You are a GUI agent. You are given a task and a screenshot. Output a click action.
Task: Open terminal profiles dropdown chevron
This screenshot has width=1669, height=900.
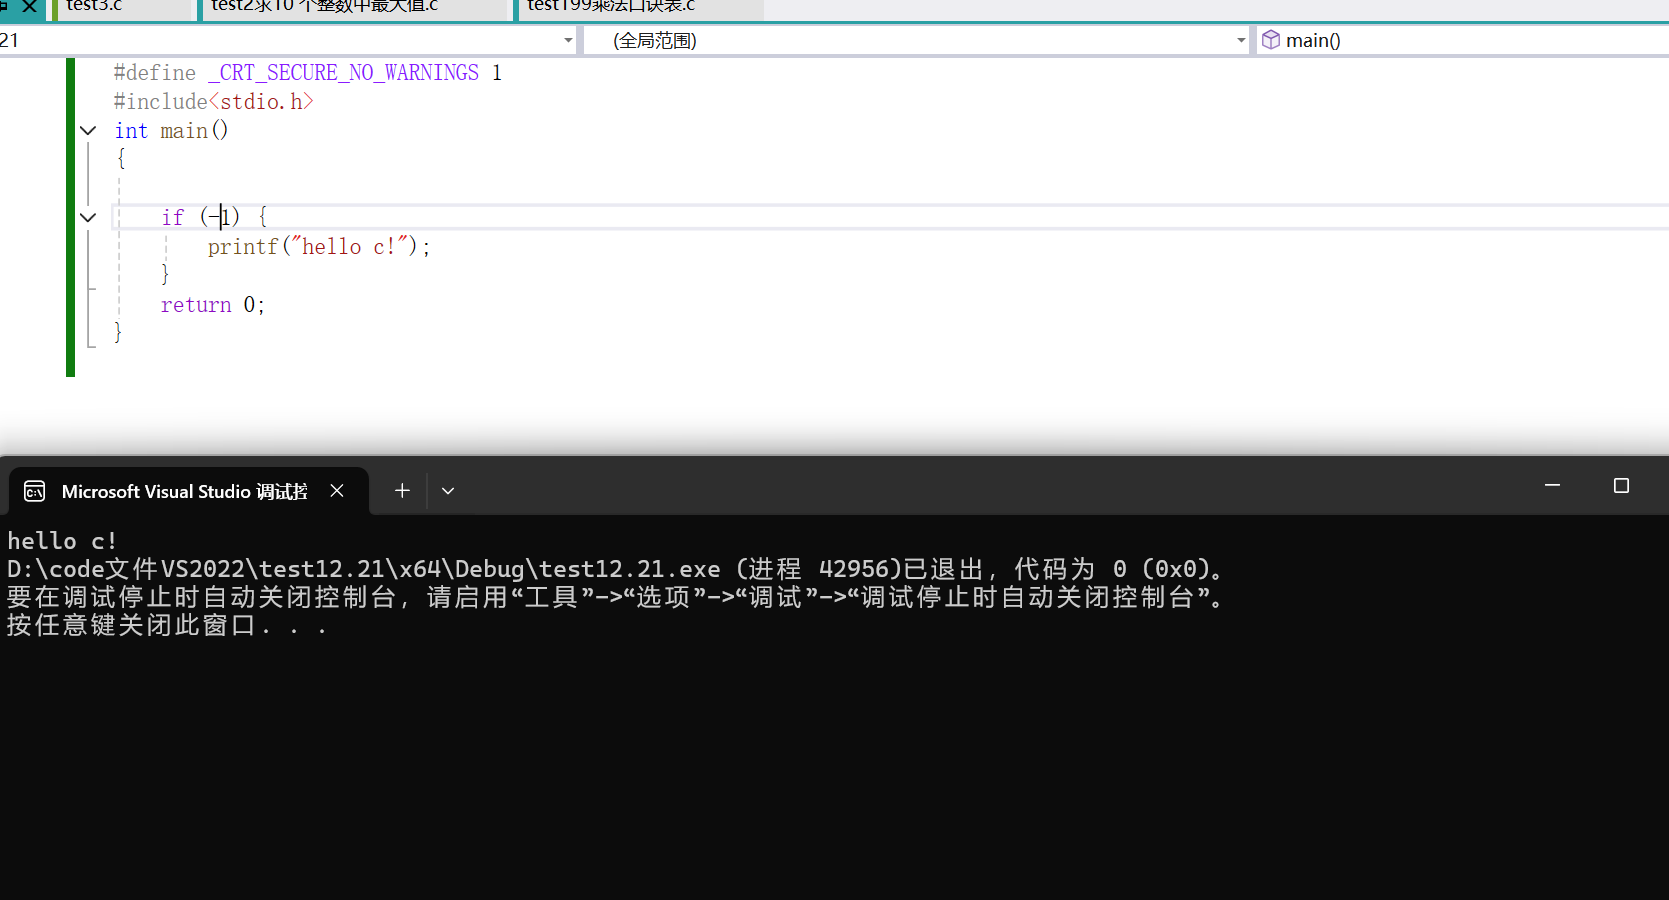(448, 491)
